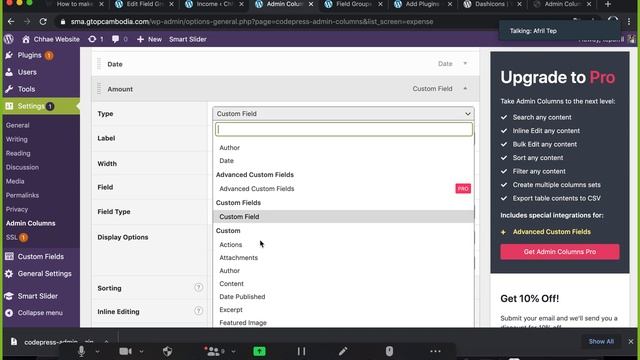Screen dimensions: 640x360
Task: Open Reading settings submenu
Action: click(x=18, y=153)
